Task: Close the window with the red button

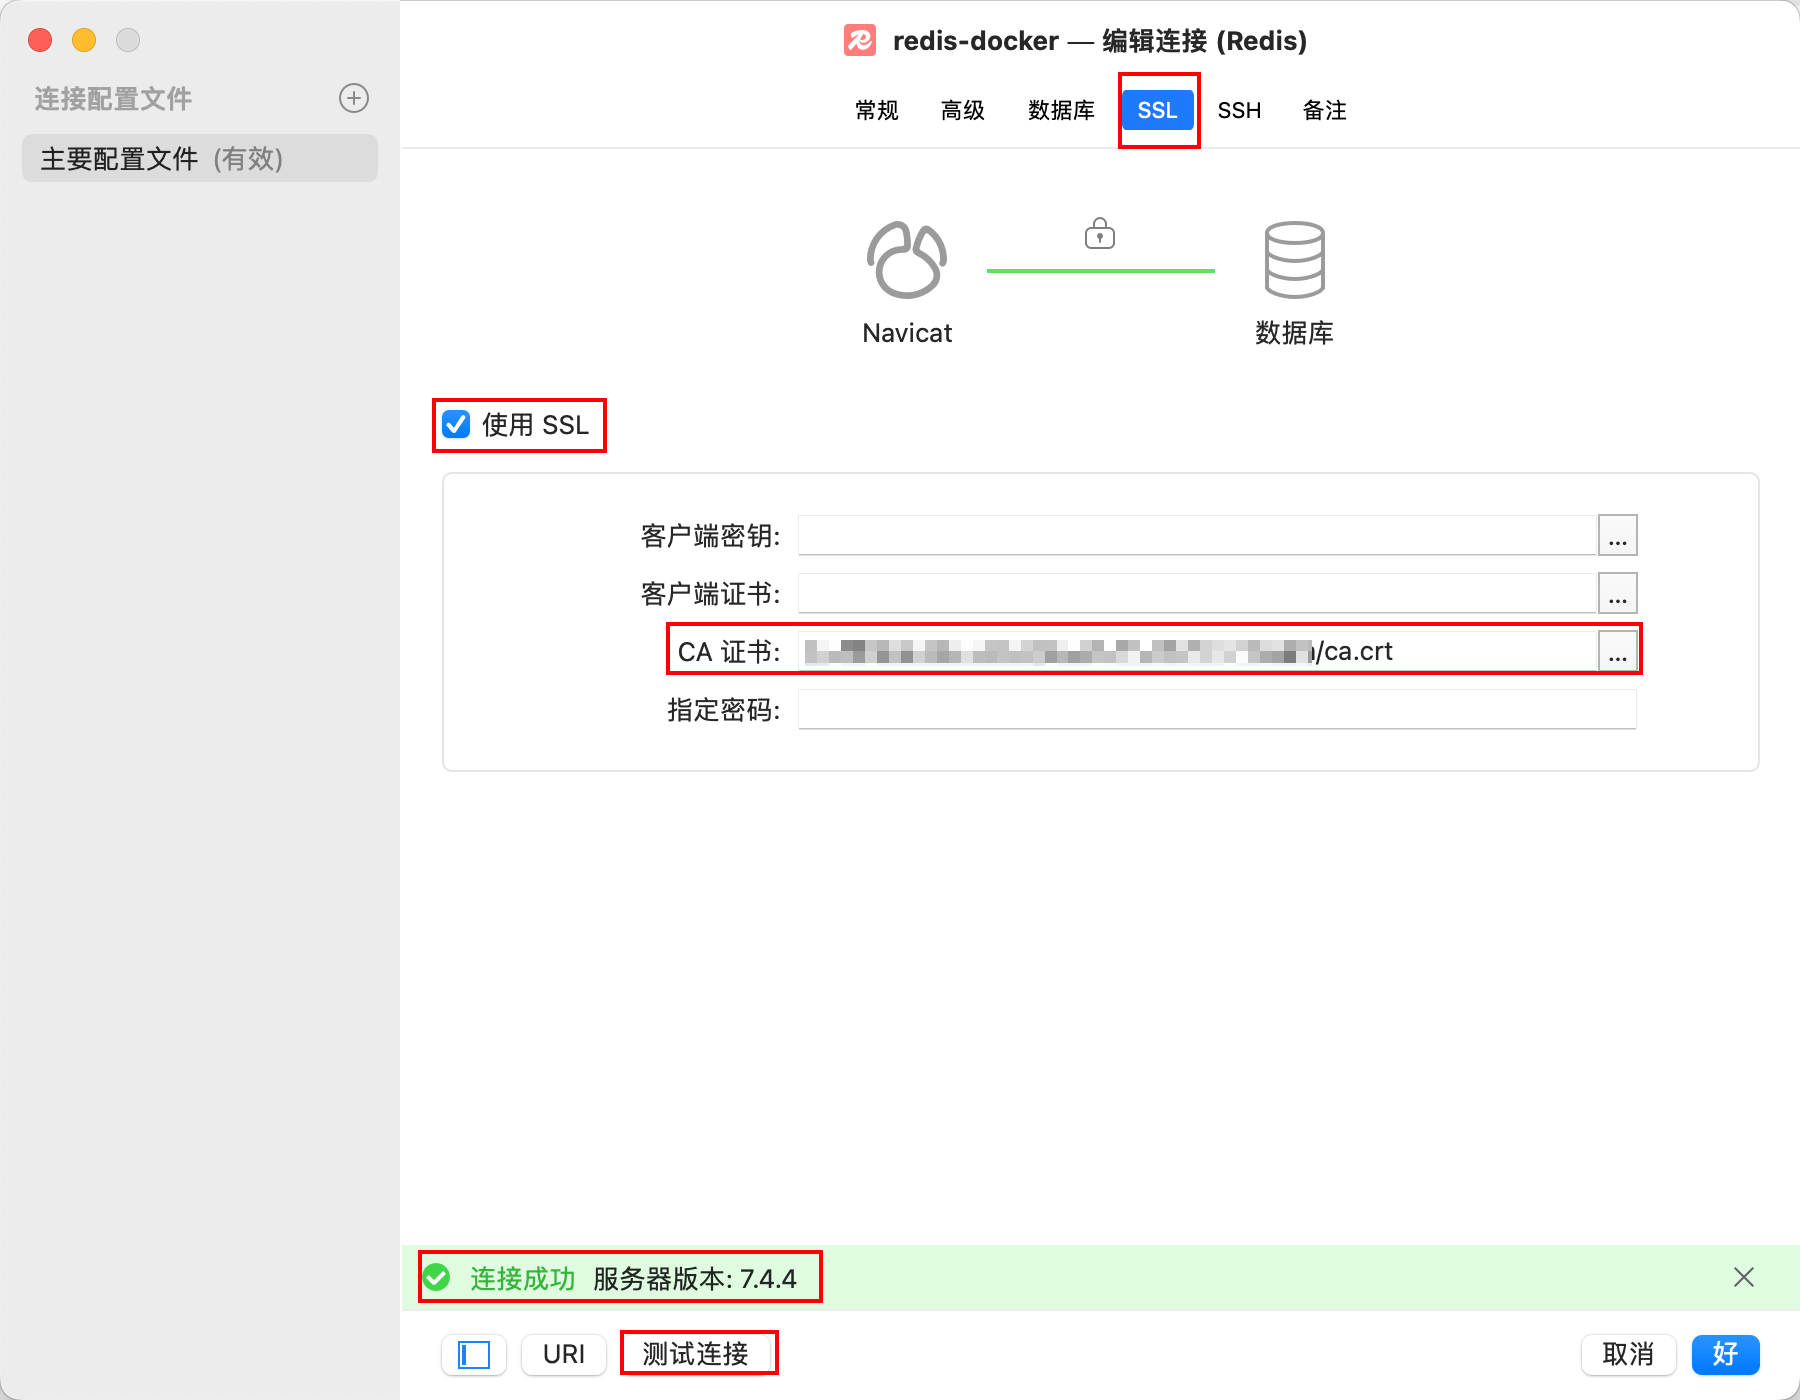Action: click(40, 40)
